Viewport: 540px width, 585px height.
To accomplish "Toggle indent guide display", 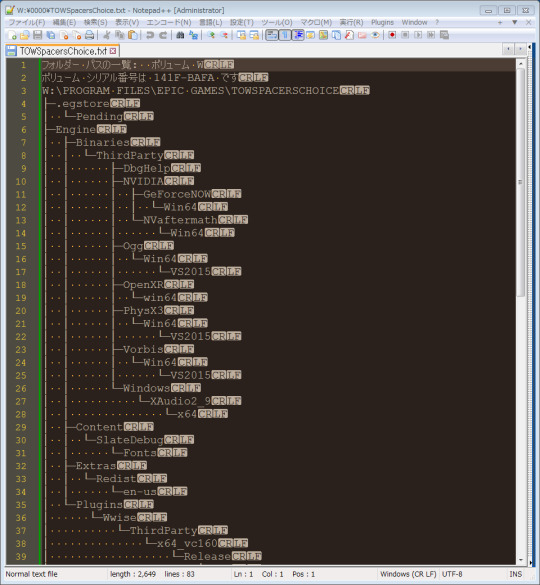I will point(298,35).
